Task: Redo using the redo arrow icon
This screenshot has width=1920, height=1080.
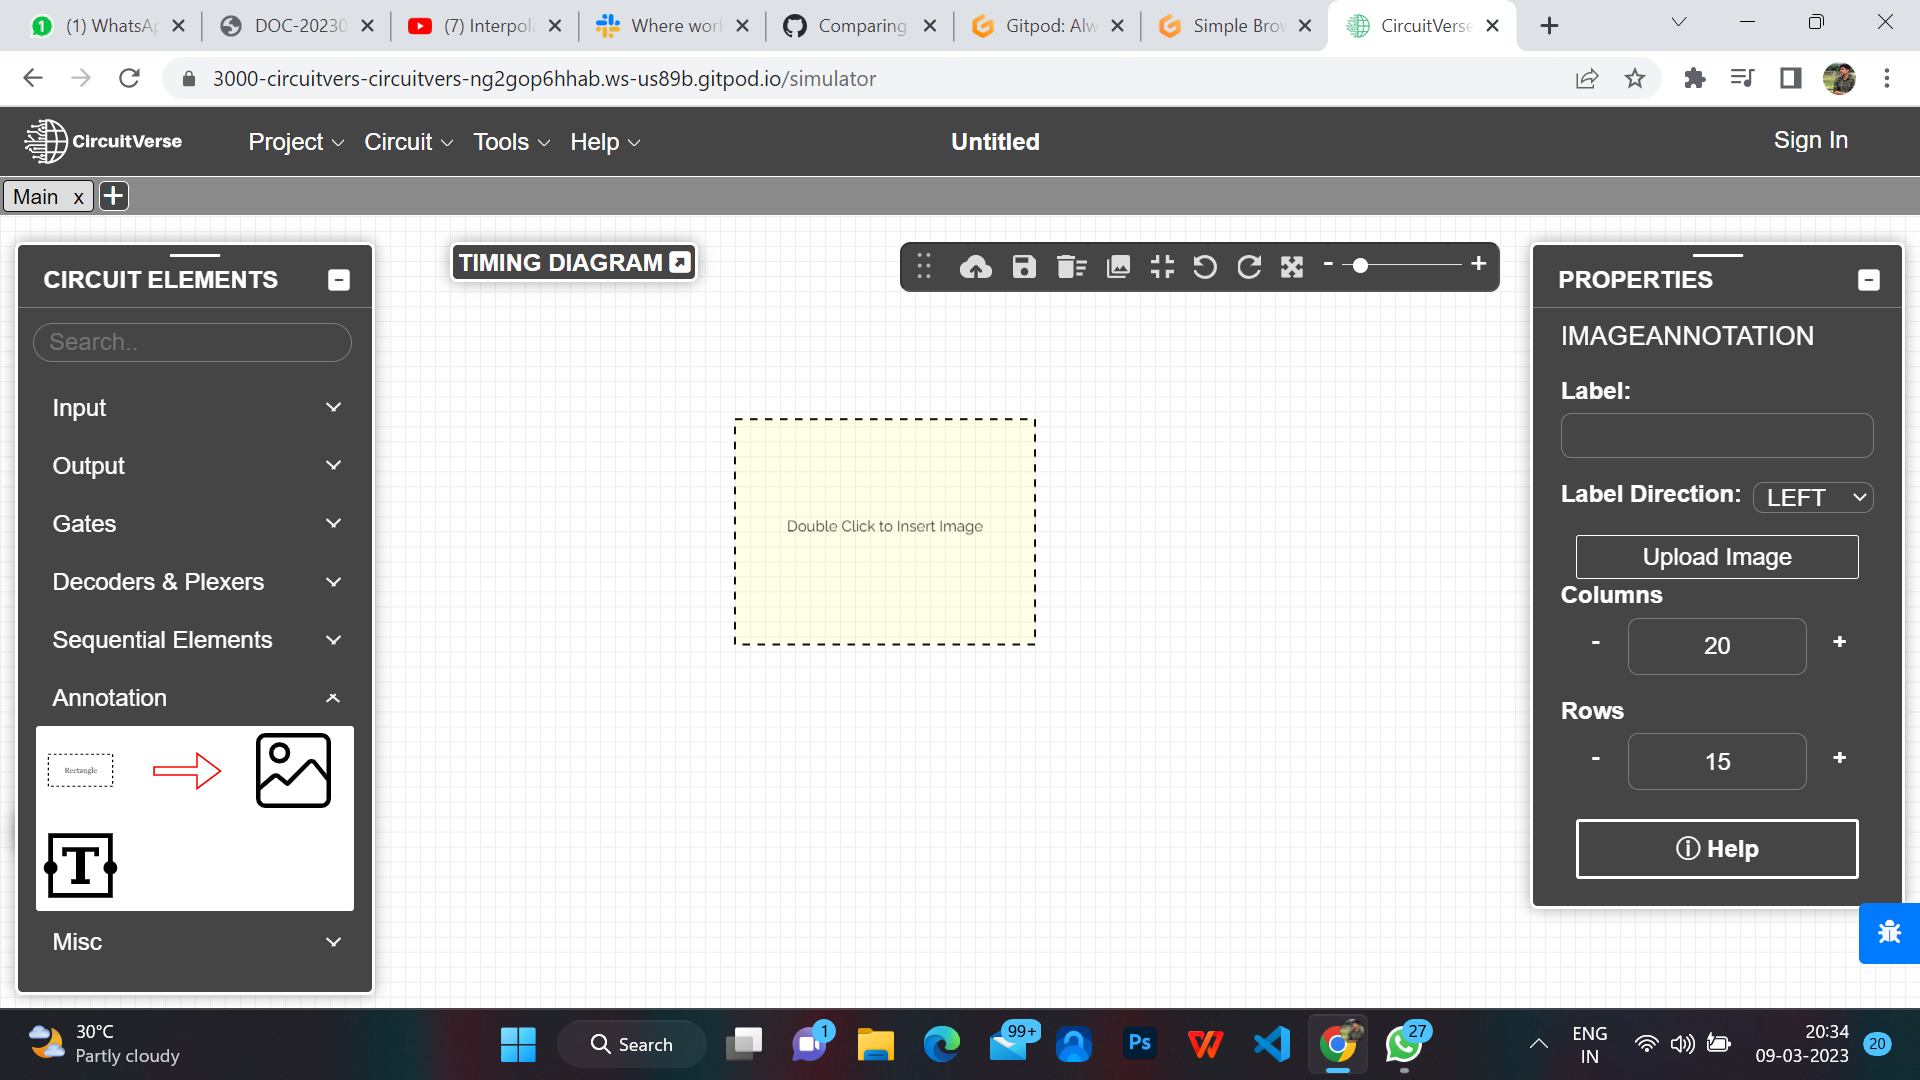Action: pyautogui.click(x=1249, y=267)
